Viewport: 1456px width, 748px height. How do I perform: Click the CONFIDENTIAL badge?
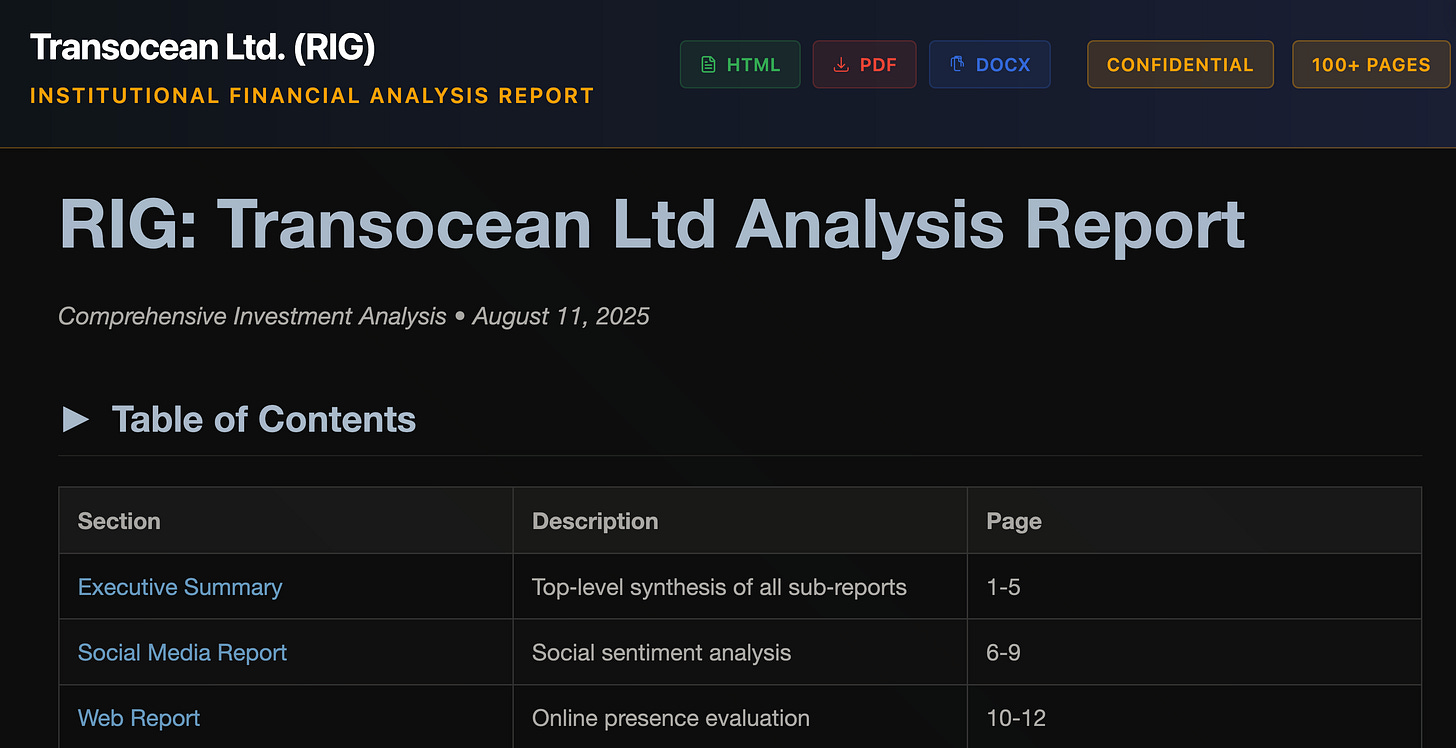tap(1180, 64)
